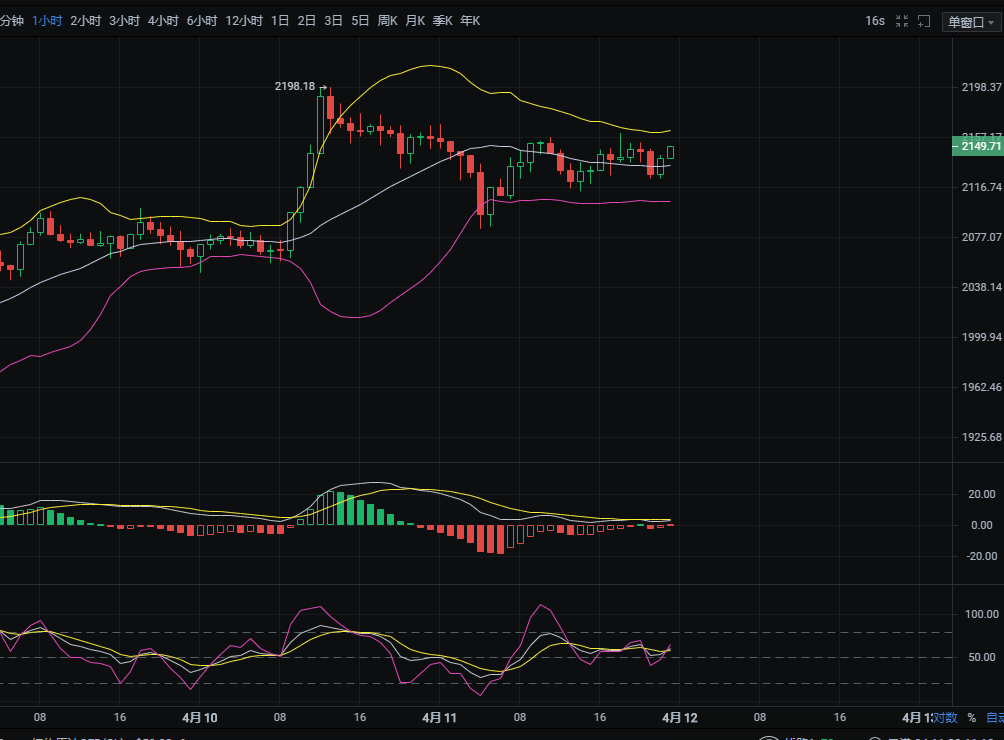Image resolution: width=1004 pixels, height=740 pixels.
Task: Toggle 对数 logarithmic scale
Action: point(946,718)
